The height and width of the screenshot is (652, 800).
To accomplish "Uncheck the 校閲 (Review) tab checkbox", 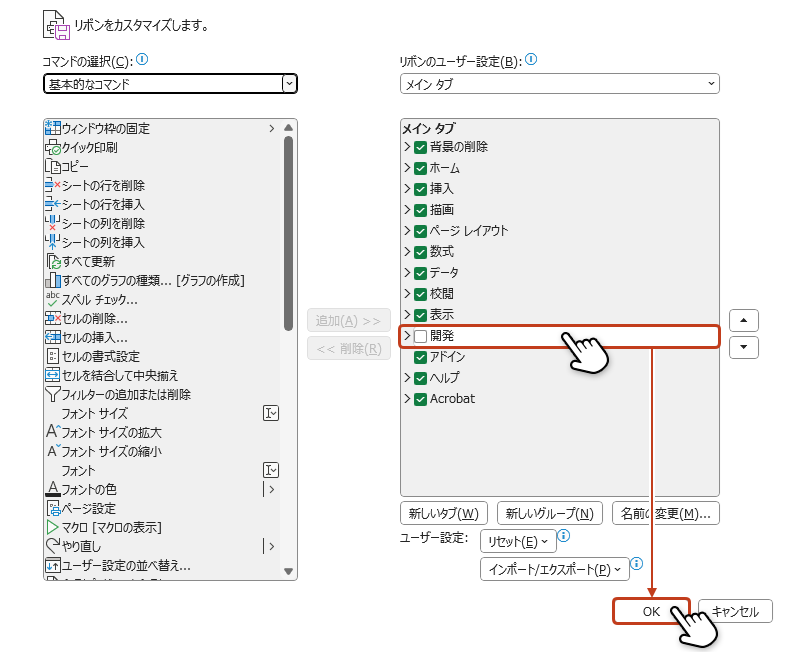I will pos(421,294).
